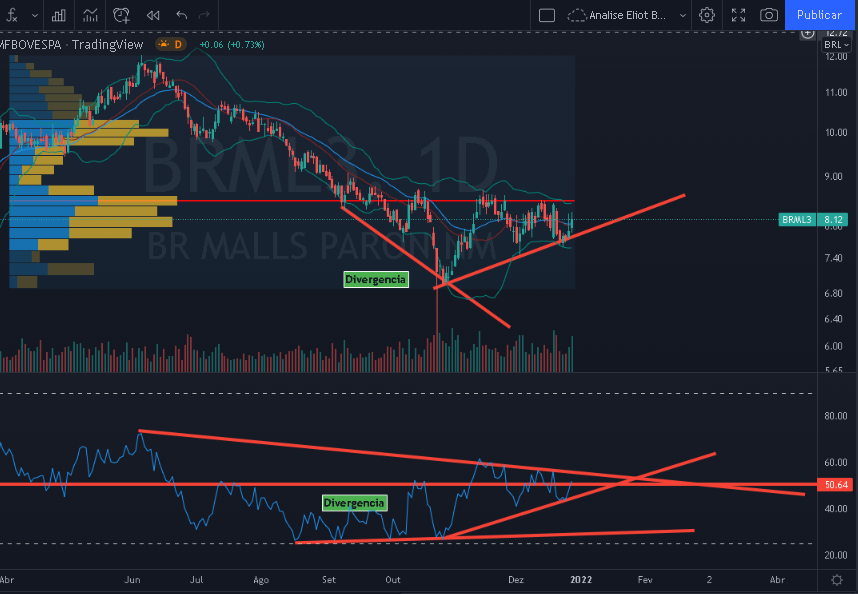Click the Set label on the time axis

tap(329, 580)
